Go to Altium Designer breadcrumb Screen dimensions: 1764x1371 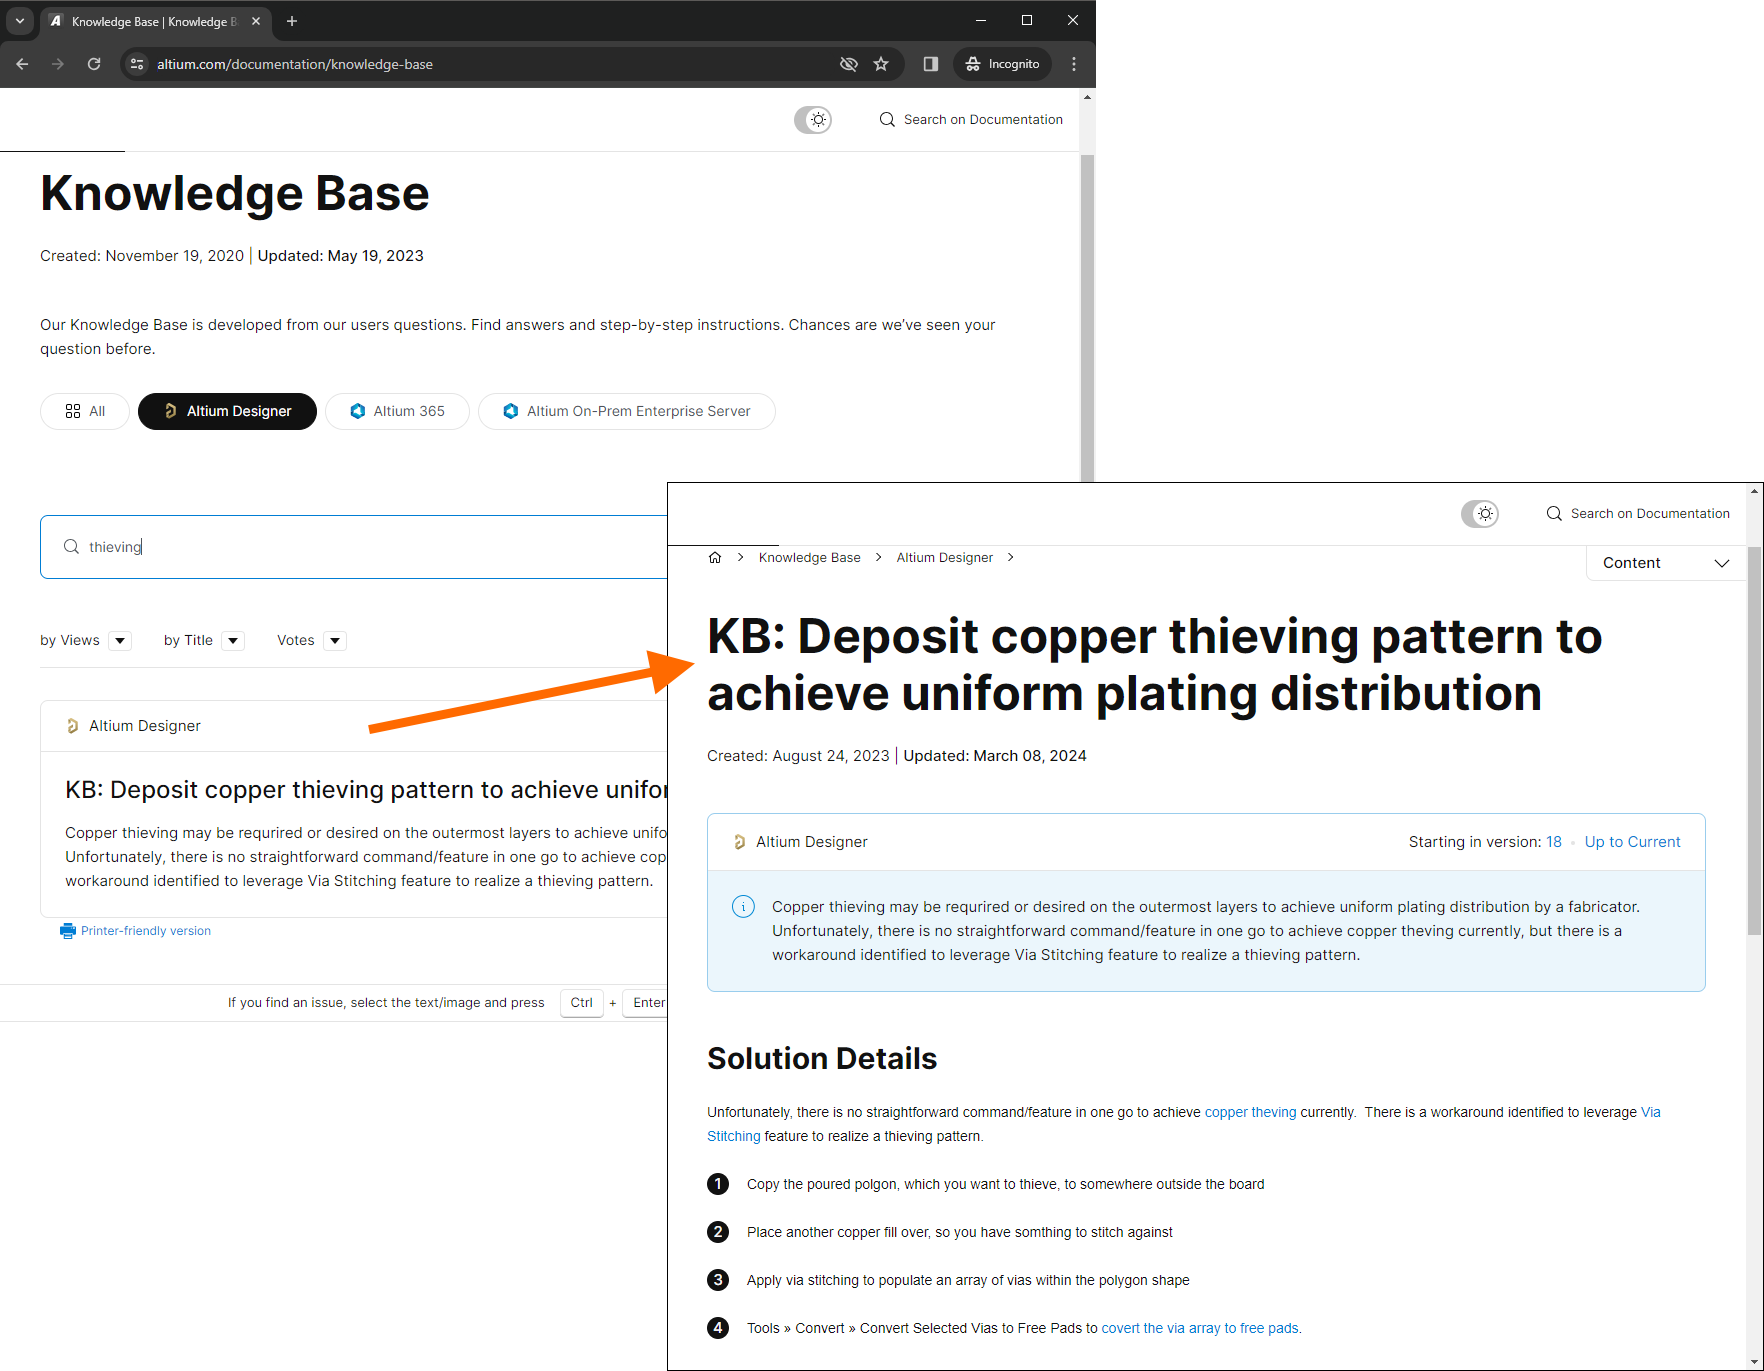pos(945,558)
